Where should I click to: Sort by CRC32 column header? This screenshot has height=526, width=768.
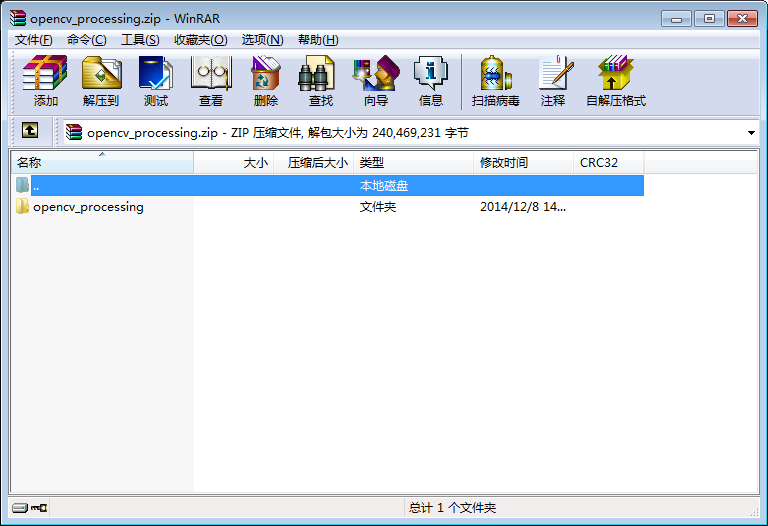(608, 163)
